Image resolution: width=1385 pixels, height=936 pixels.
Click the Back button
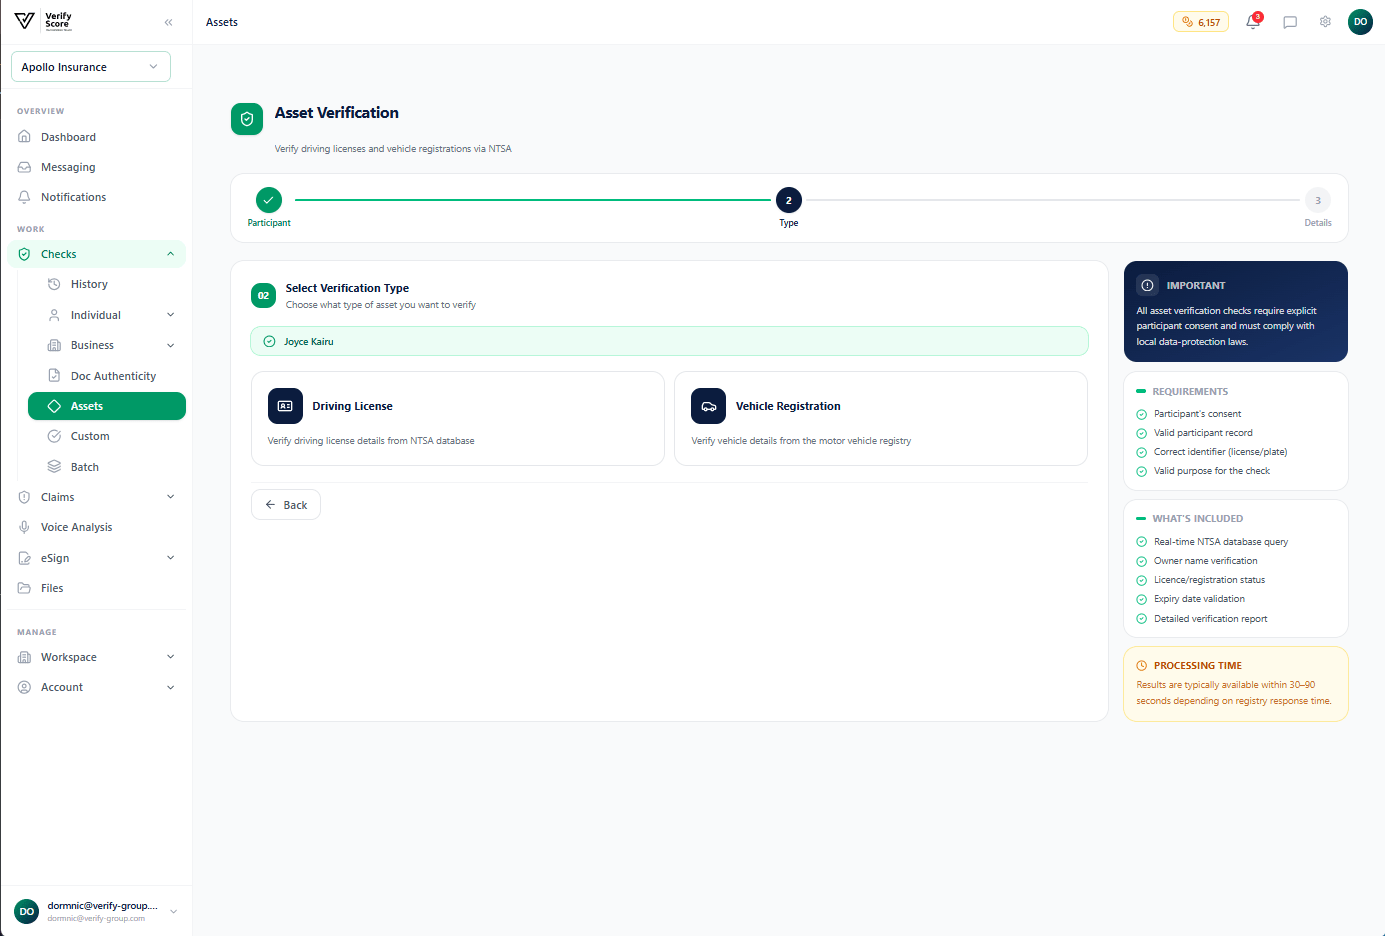tap(286, 505)
